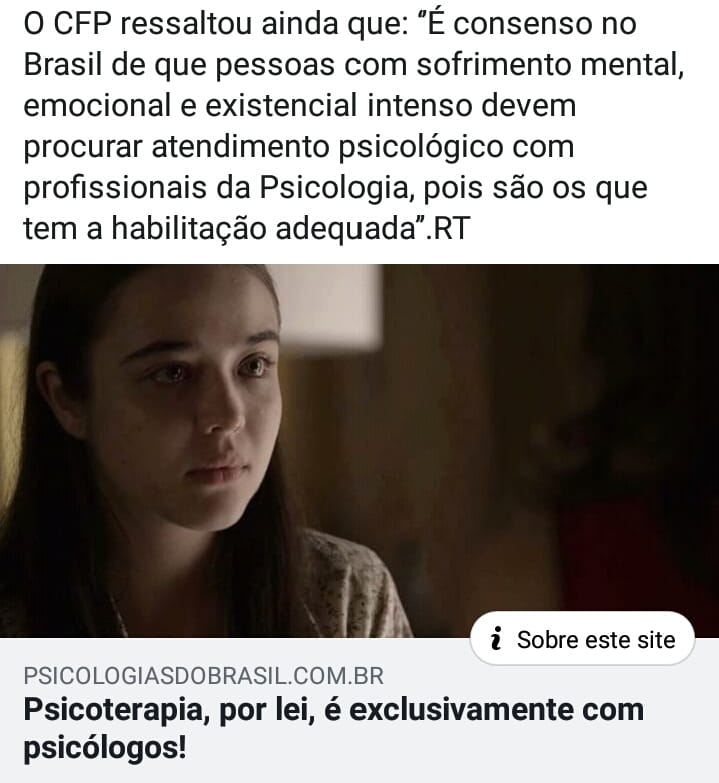The image size is (719, 783).
Task: Click the "RT" at the end of the post
Action: 451,229
